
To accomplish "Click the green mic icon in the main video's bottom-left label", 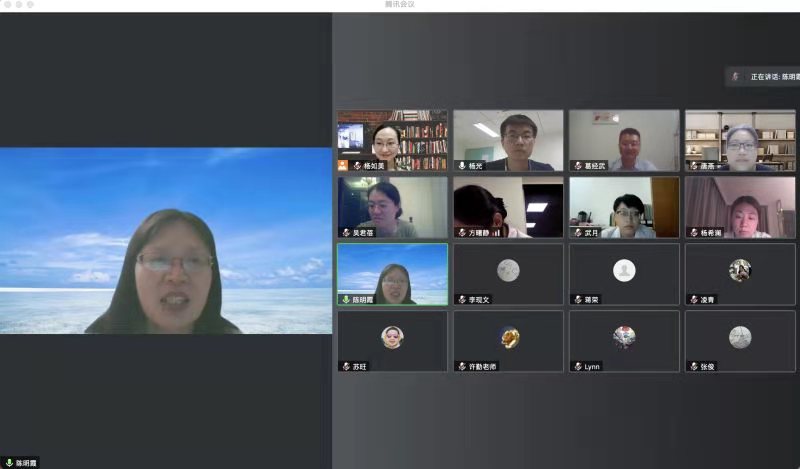I will [9, 463].
